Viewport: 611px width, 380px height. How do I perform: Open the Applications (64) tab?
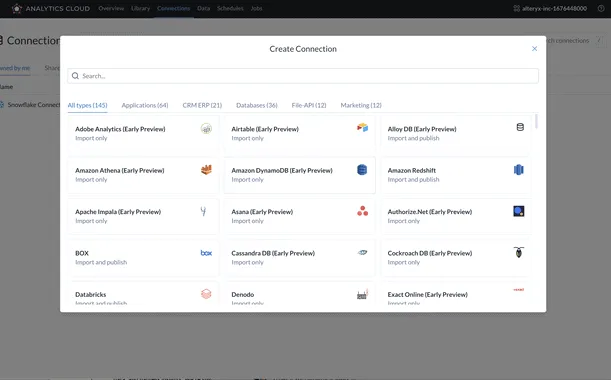(x=145, y=105)
